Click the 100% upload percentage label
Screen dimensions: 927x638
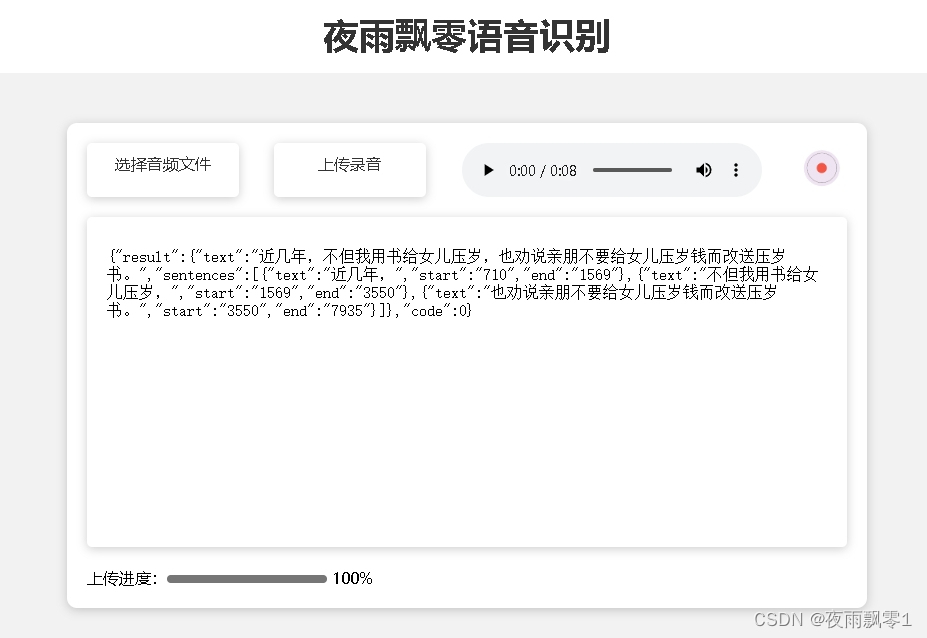[352, 579]
